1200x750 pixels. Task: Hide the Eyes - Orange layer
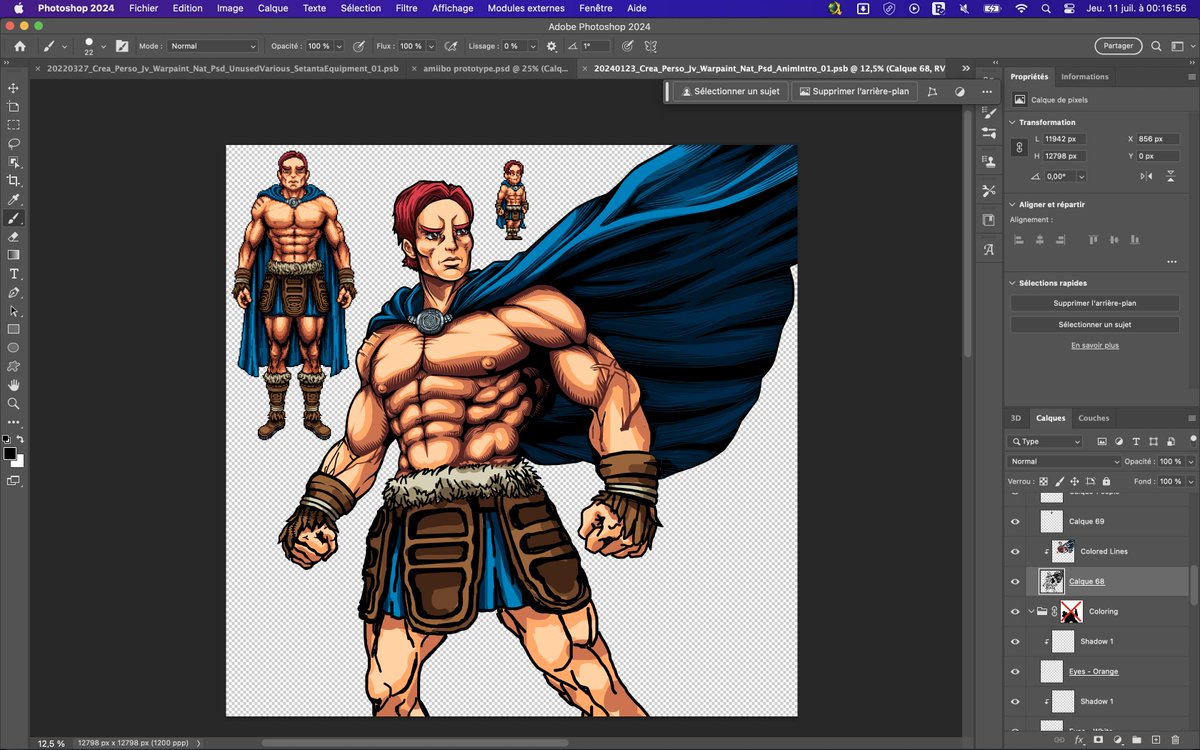pos(1015,671)
